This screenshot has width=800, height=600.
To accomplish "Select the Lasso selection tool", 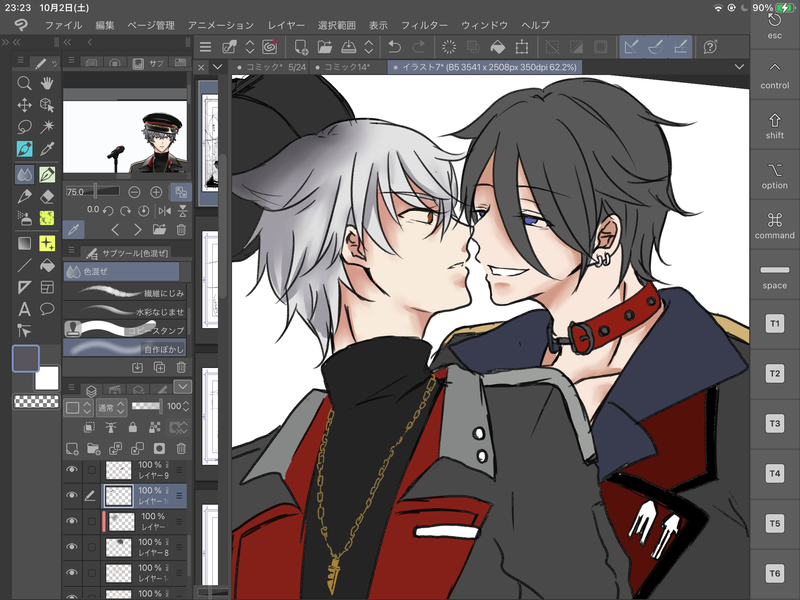I will (24, 127).
